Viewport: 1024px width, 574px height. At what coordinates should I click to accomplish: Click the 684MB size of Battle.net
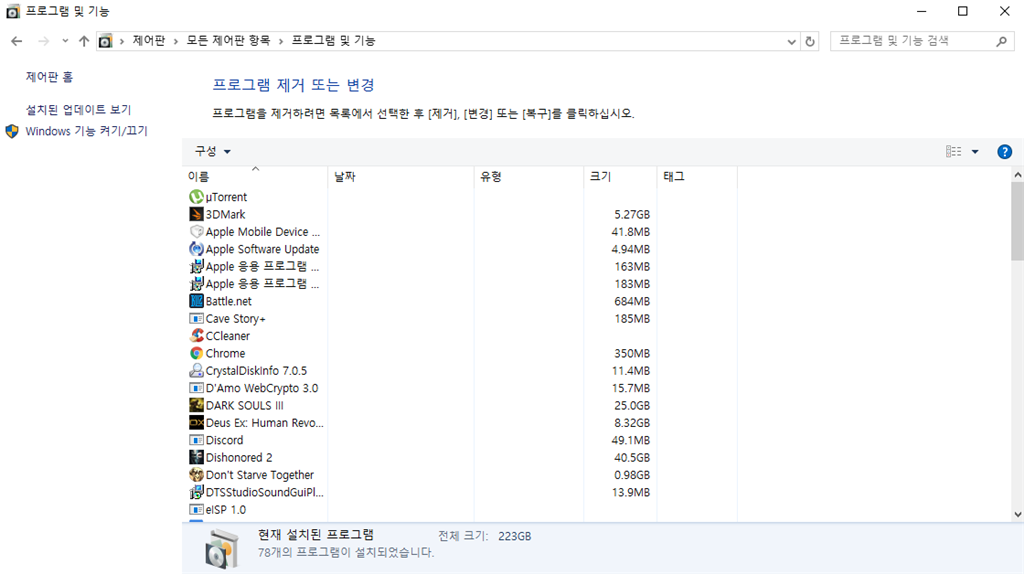coord(632,301)
